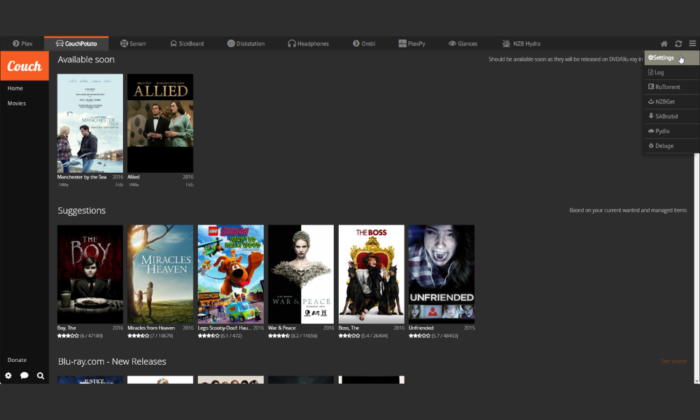
Task: Click the Couch logo
Action: (x=25, y=66)
